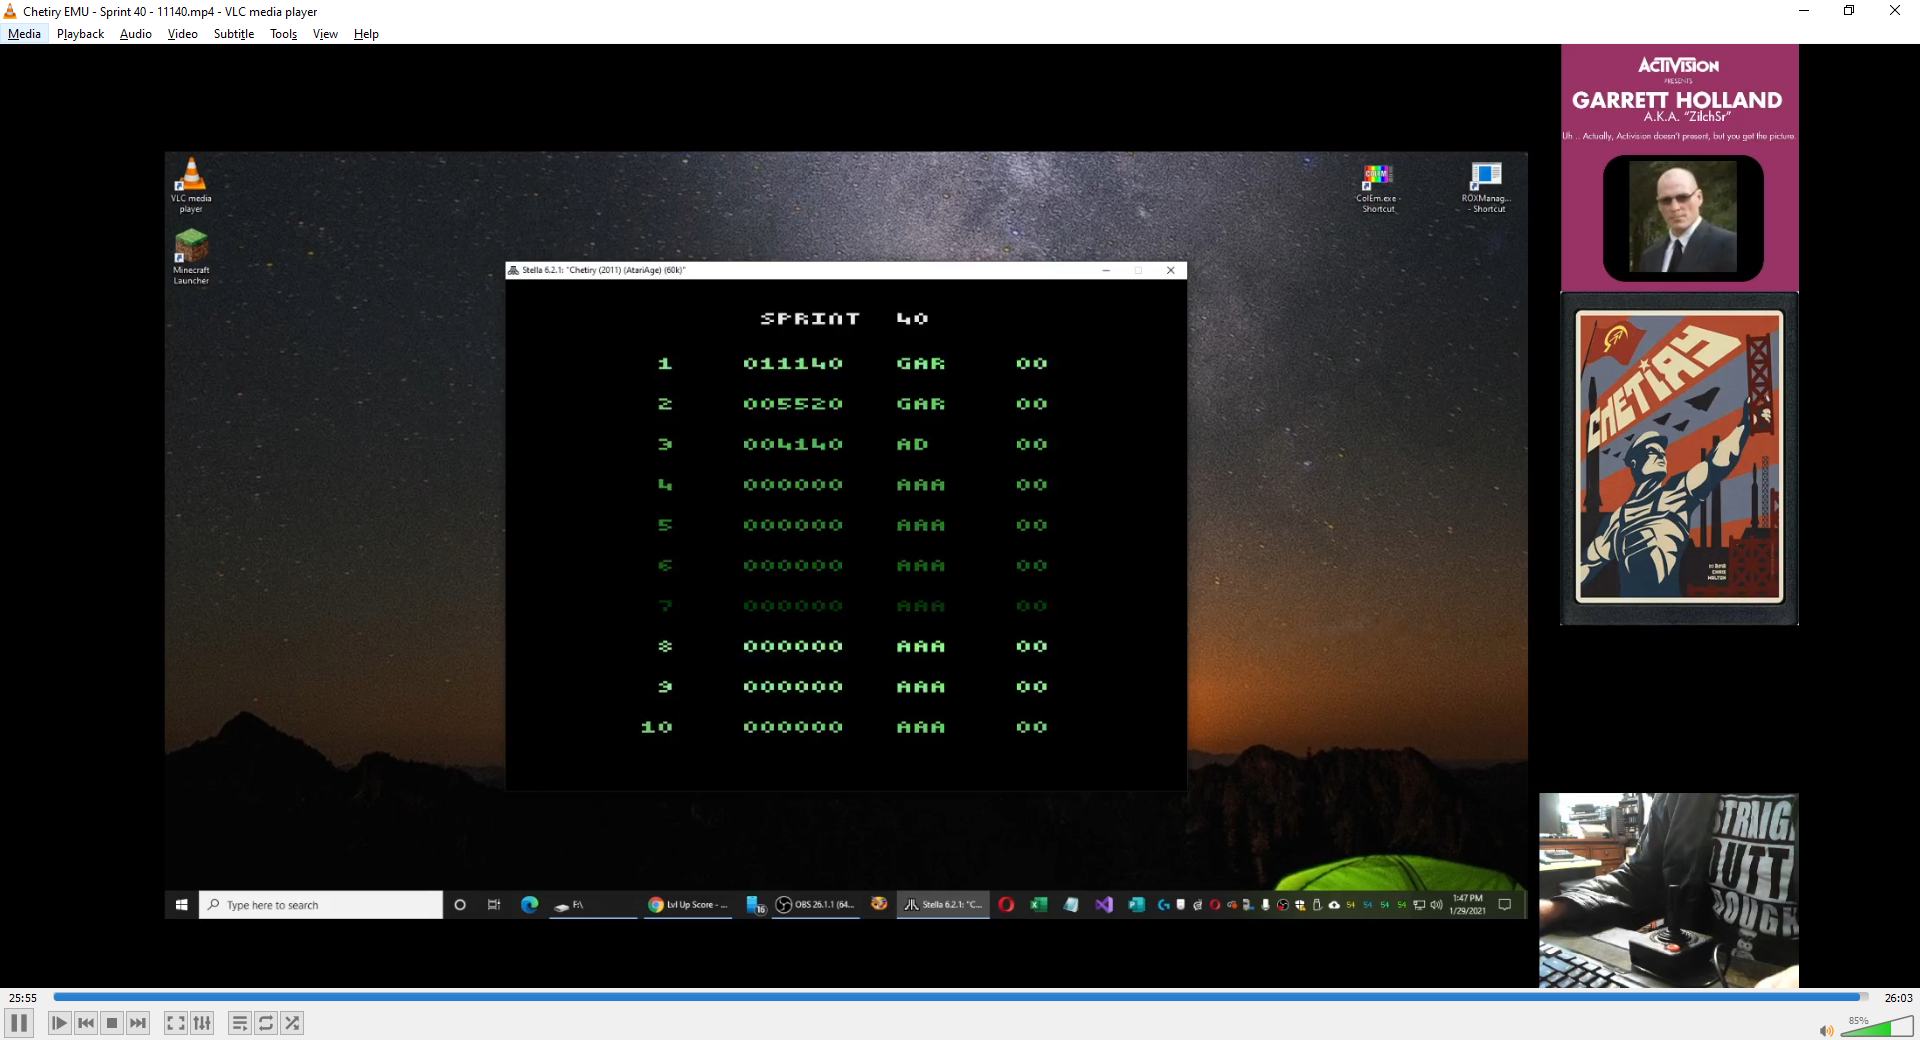The width and height of the screenshot is (1920, 1040).
Task: Mute audio via speaker icon
Action: coord(1826,1030)
